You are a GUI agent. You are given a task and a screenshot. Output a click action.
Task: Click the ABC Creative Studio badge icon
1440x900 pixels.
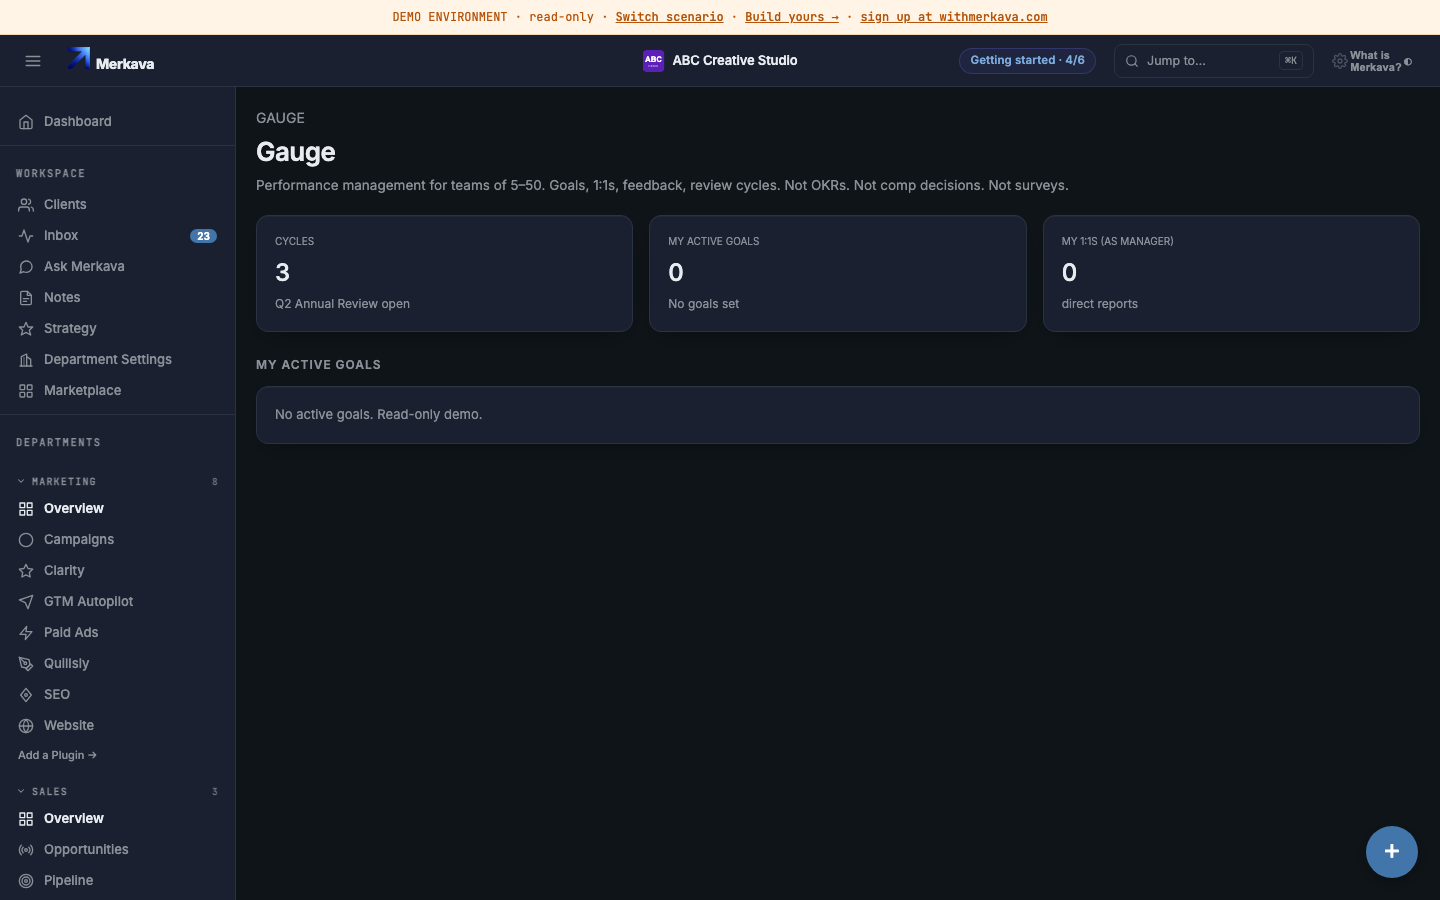[x=653, y=61]
